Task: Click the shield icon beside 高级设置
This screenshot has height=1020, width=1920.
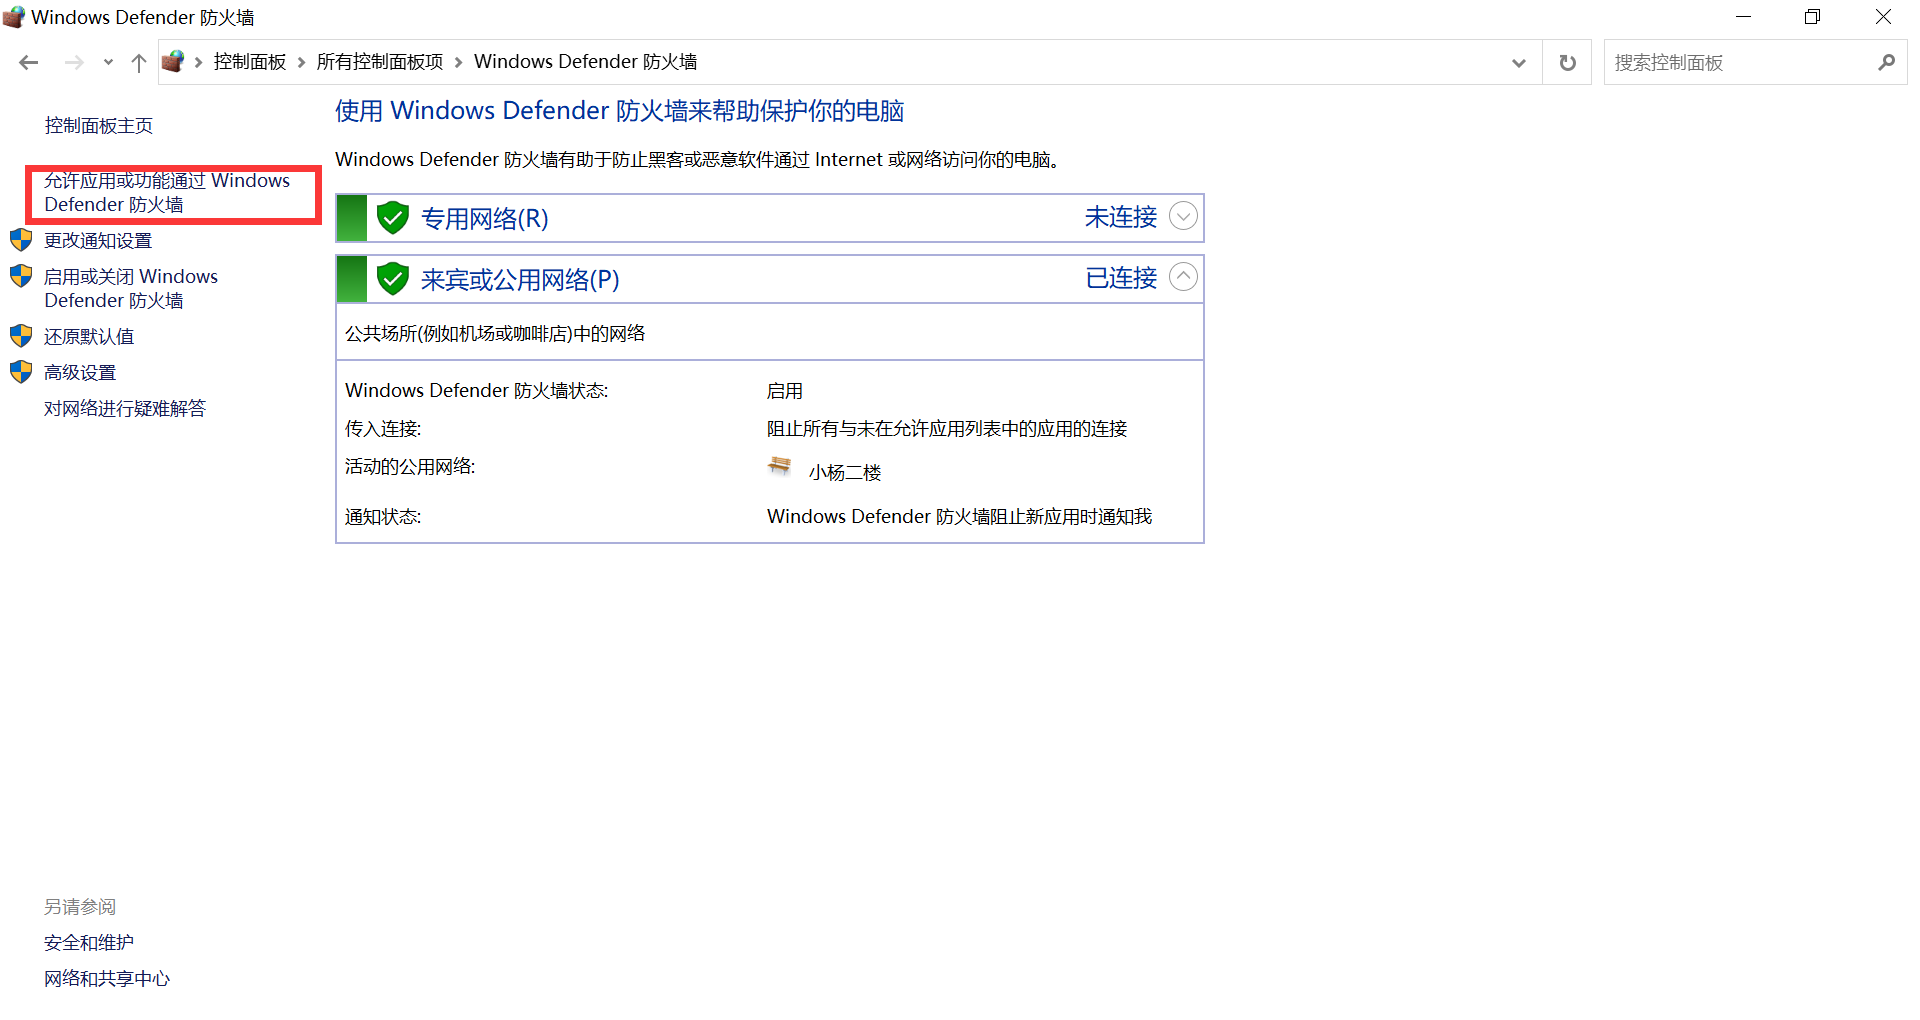Action: pyautogui.click(x=21, y=372)
